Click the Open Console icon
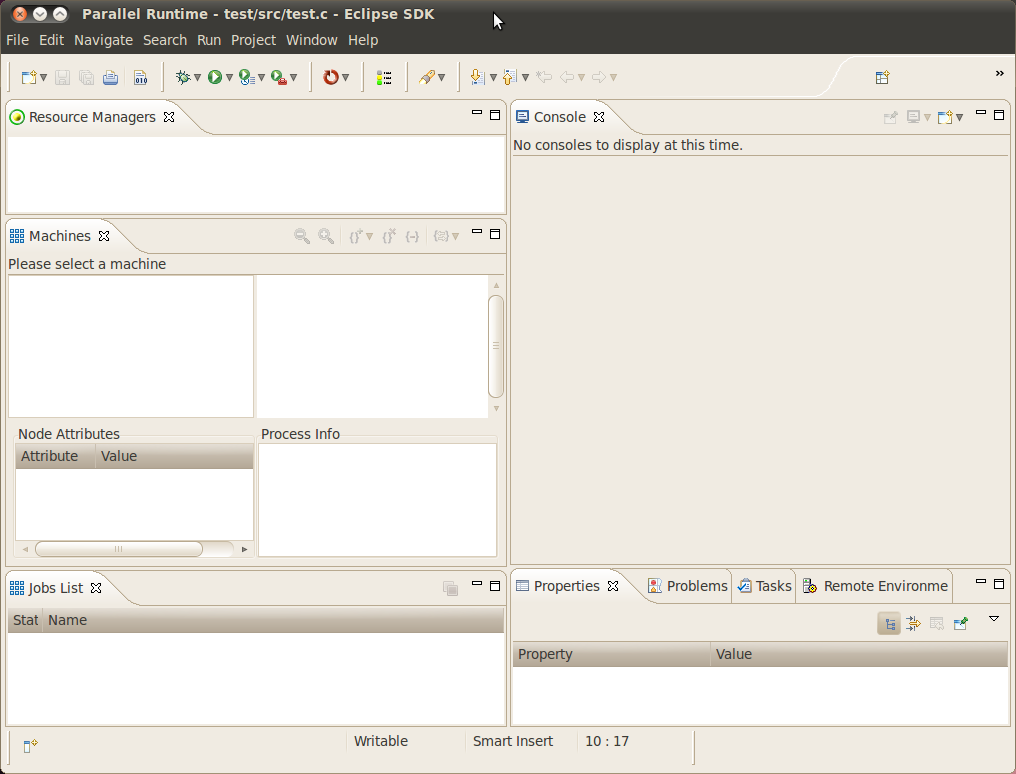1016x774 pixels. tap(945, 117)
